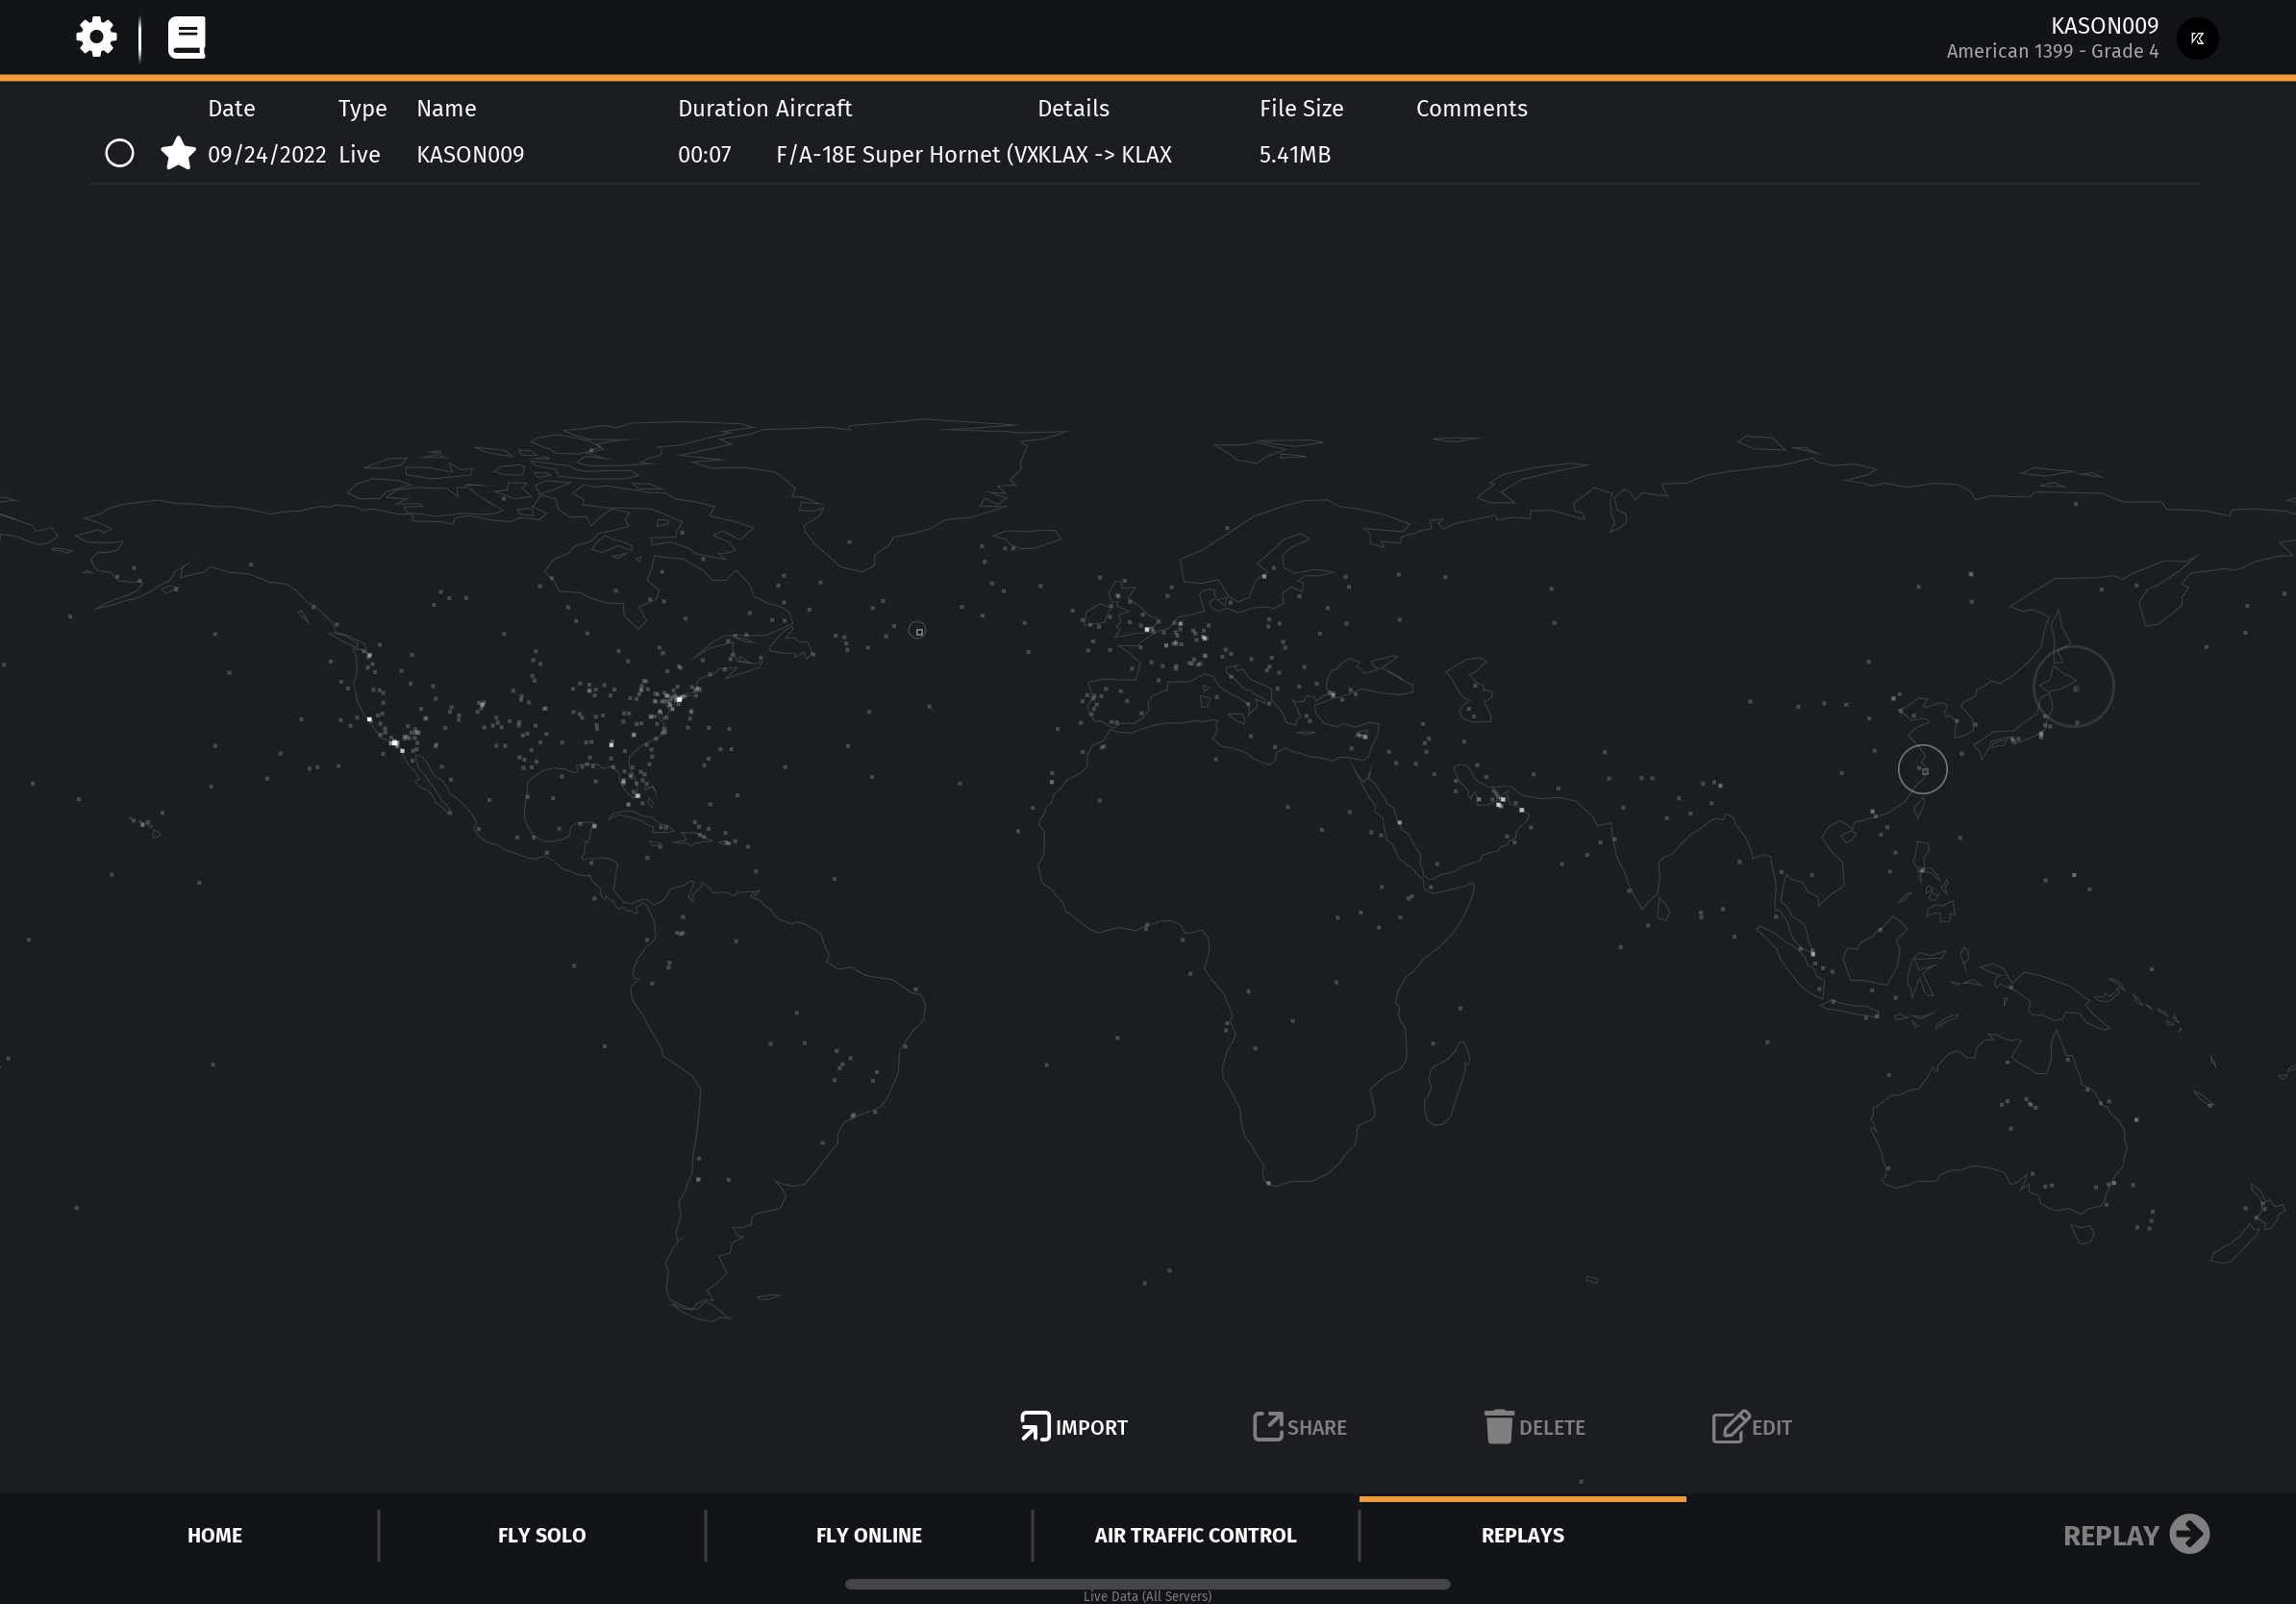
Task: Open the Fly Online tab
Action: coord(868,1535)
